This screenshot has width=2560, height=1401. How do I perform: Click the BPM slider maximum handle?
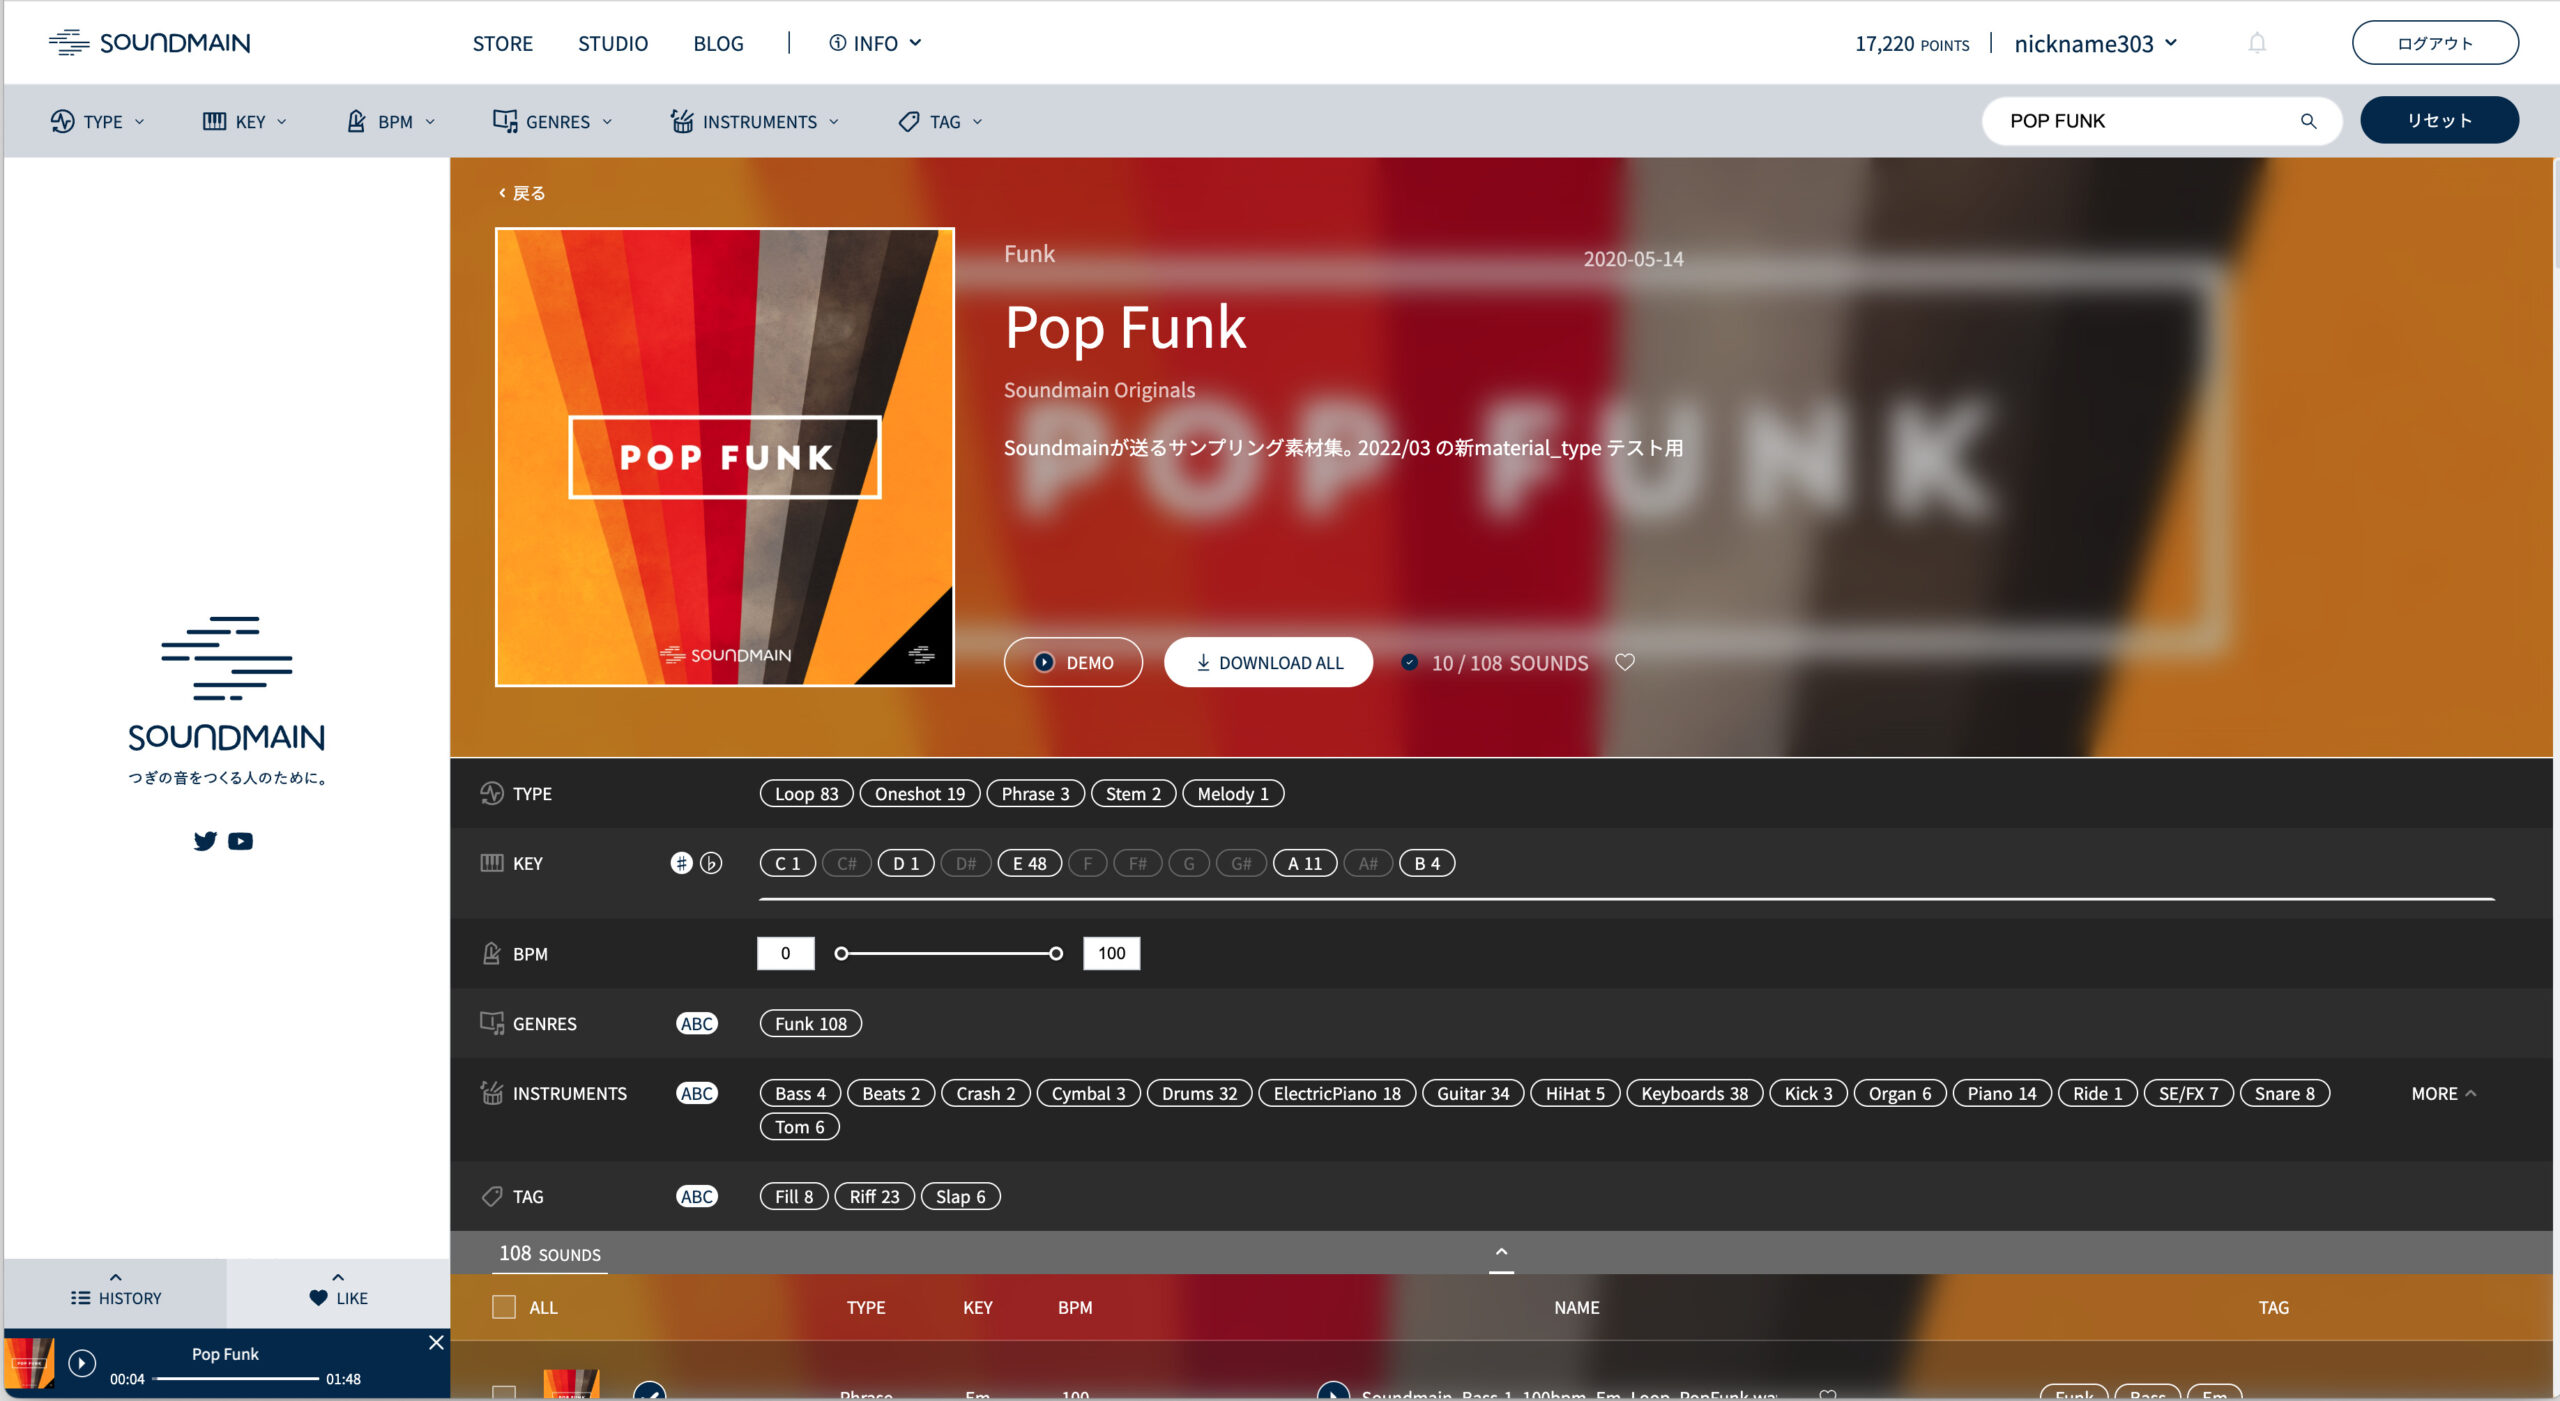pos(1056,953)
